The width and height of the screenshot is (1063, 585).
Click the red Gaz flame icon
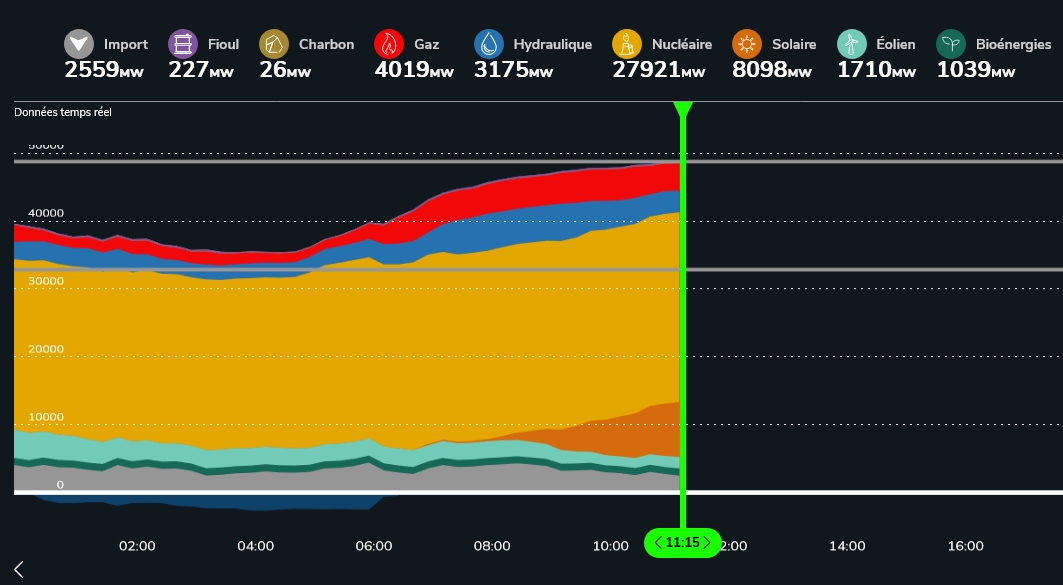click(389, 44)
